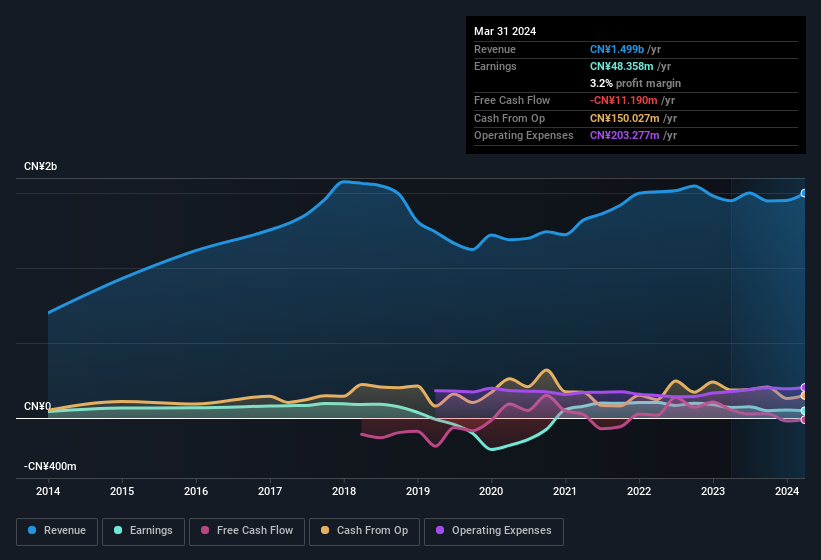This screenshot has height=560, width=821.
Task: Select the 2016 x-axis label
Action: tap(196, 491)
